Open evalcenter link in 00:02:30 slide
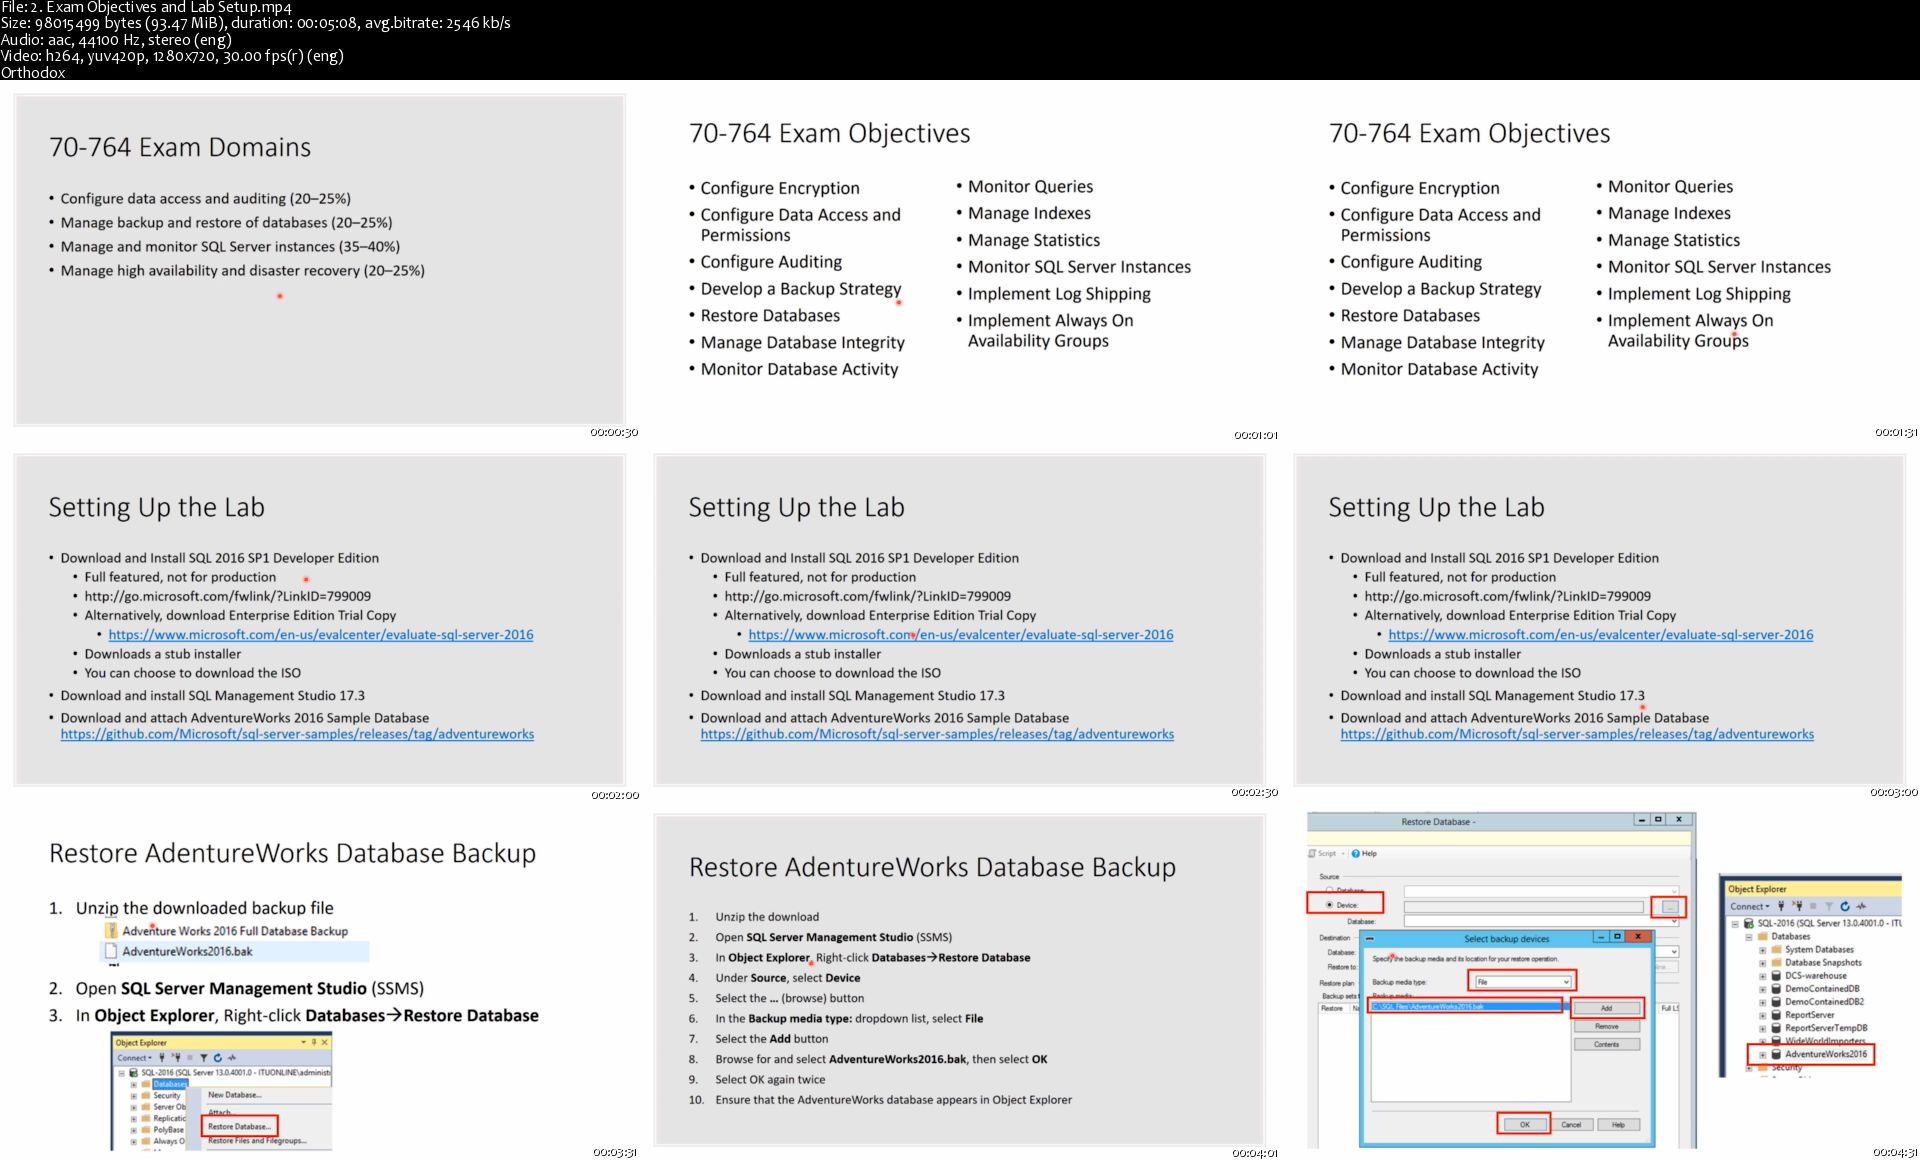This screenshot has width=1920, height=1160. [961, 634]
